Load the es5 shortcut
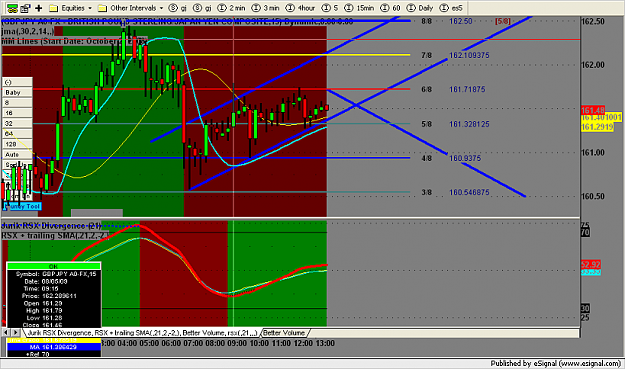The height and width of the screenshot is (369, 625). coord(451,8)
